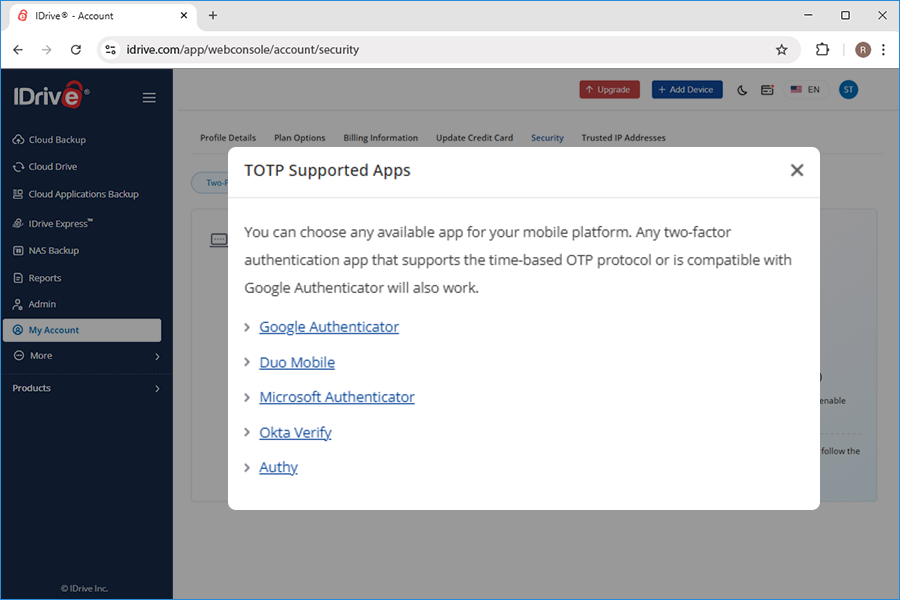
Task: Open the Duo Mobile link
Action: 297,362
